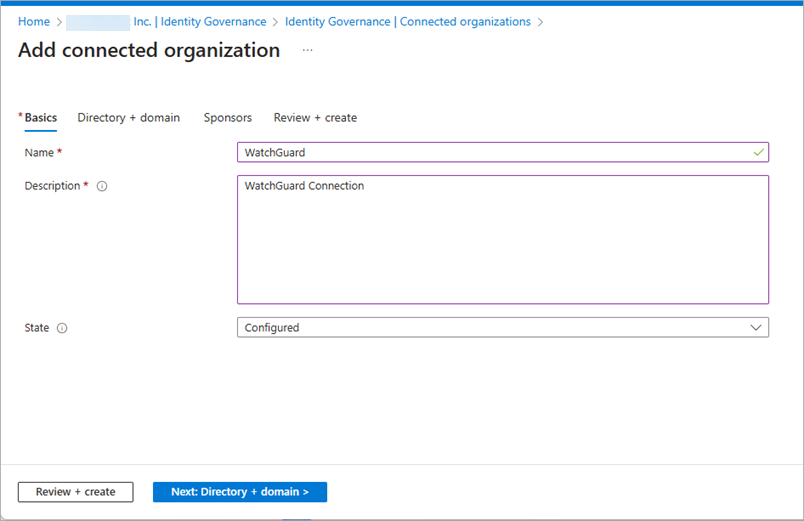Open Inc. | Identity Governance breadcrumb link
This screenshot has height=521, width=804.
point(199,22)
